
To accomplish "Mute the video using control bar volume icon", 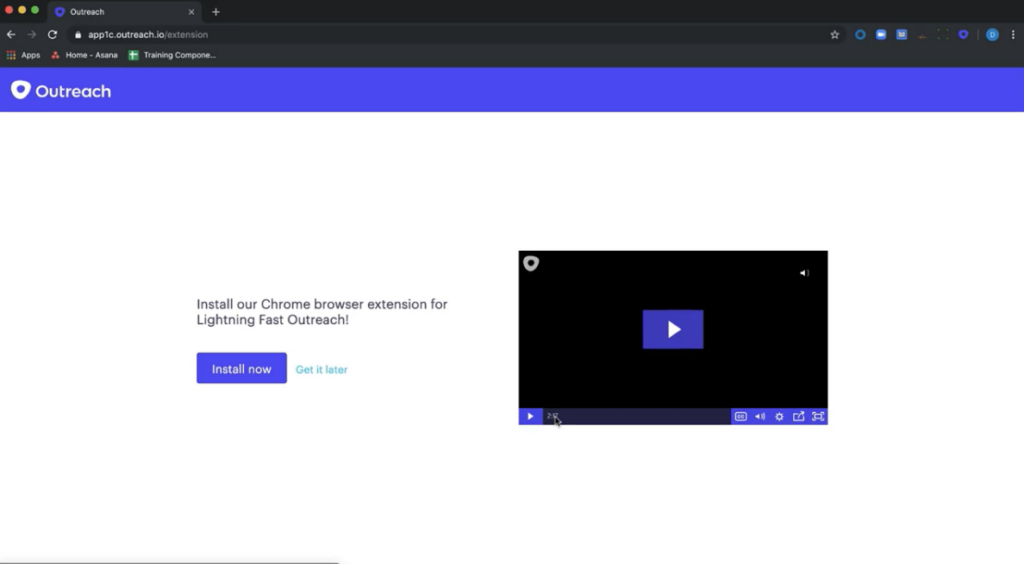I will coord(760,416).
